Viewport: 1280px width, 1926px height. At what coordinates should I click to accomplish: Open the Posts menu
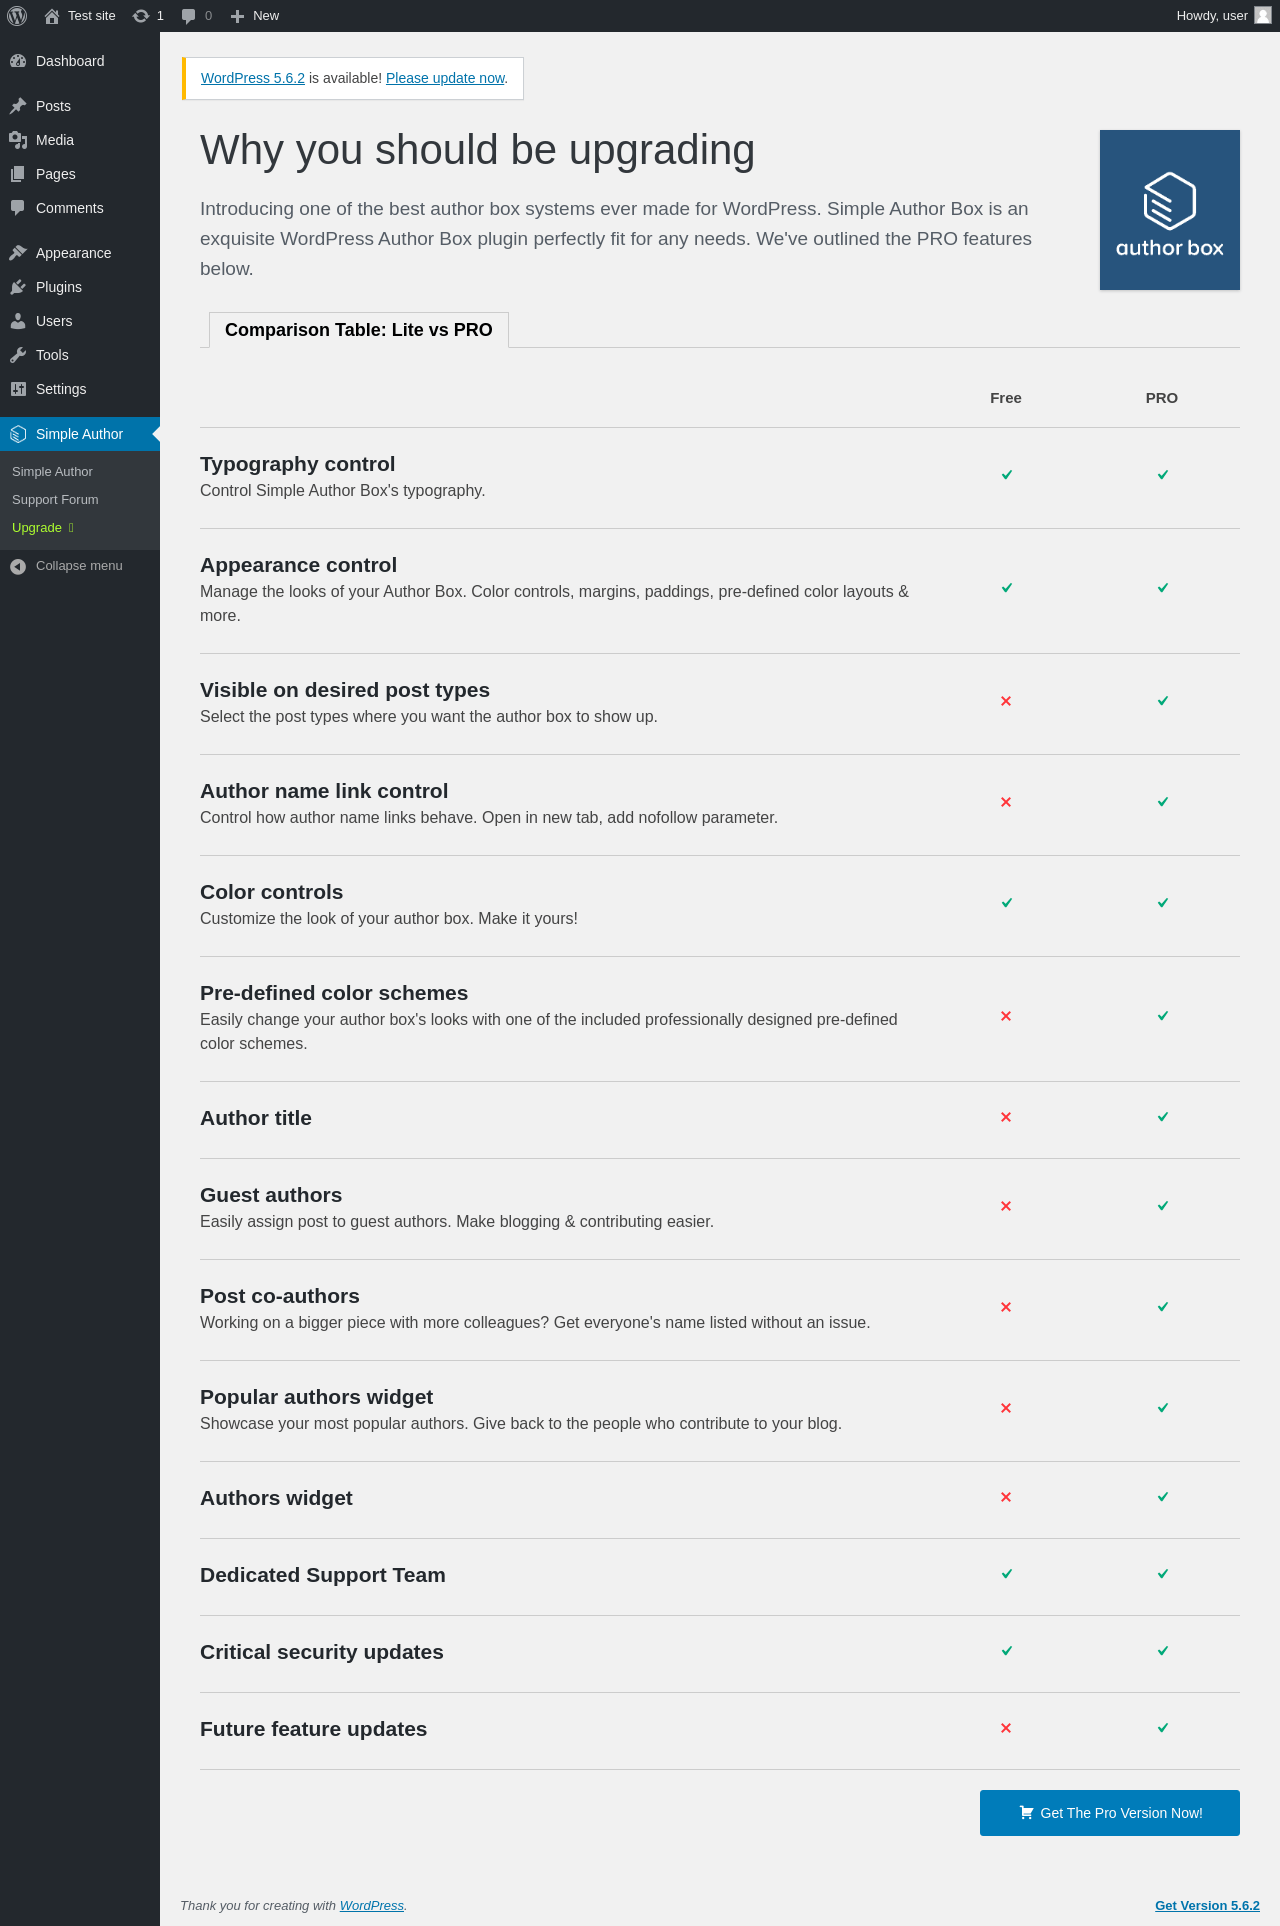pos(80,106)
